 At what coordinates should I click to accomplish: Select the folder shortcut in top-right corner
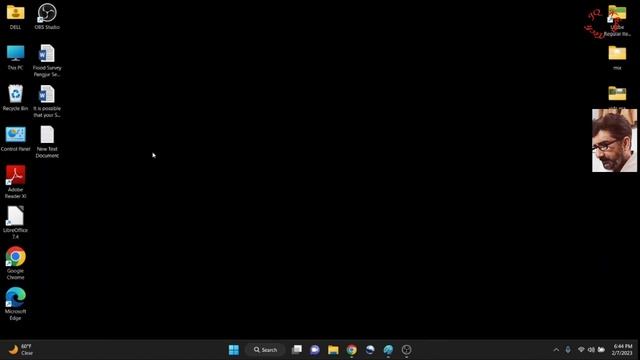coord(617,20)
